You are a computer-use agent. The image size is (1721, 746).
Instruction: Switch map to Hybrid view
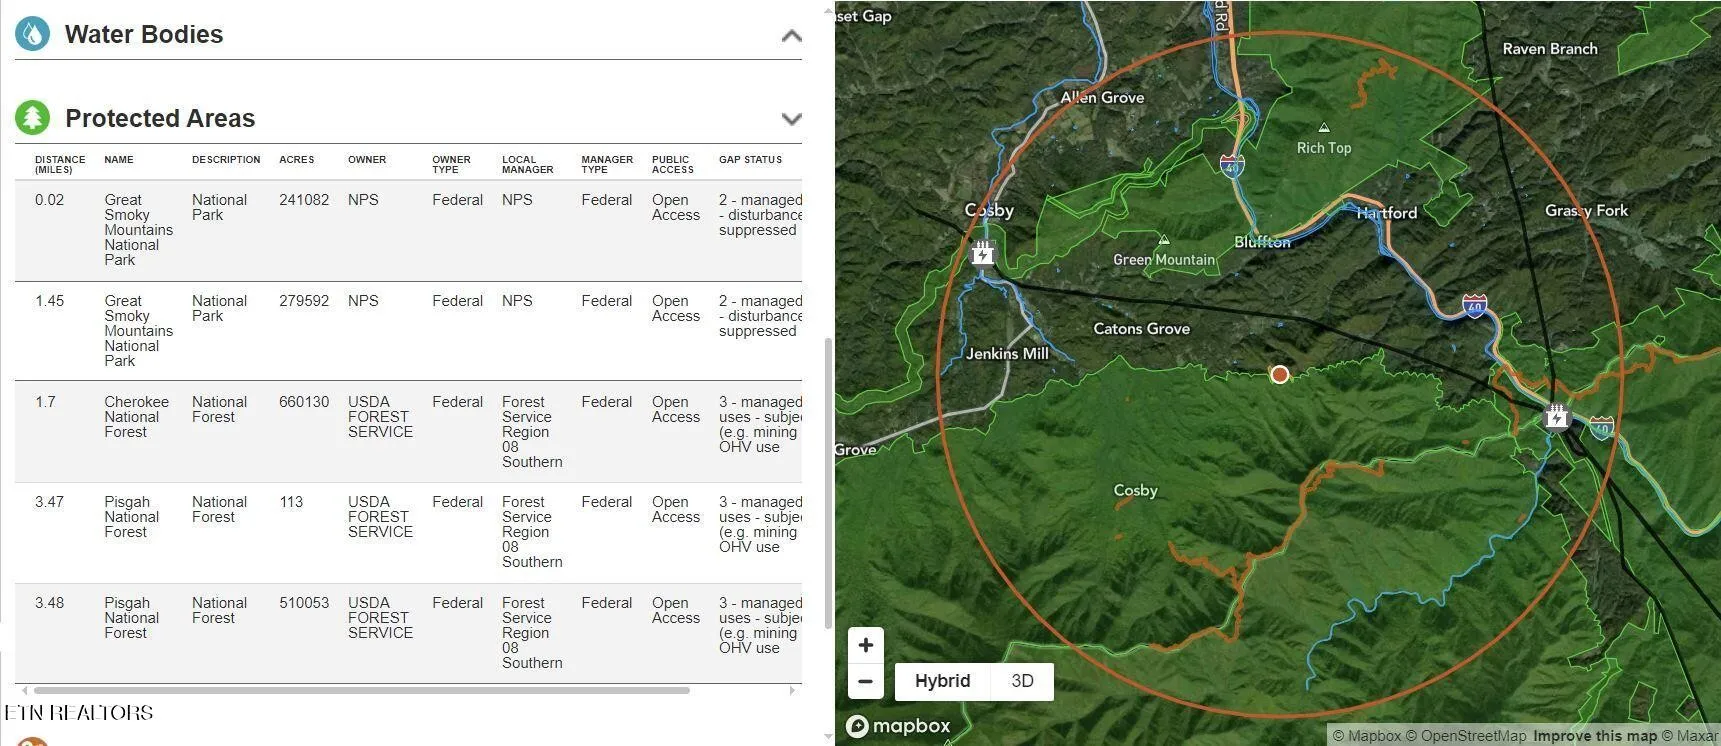(x=942, y=681)
